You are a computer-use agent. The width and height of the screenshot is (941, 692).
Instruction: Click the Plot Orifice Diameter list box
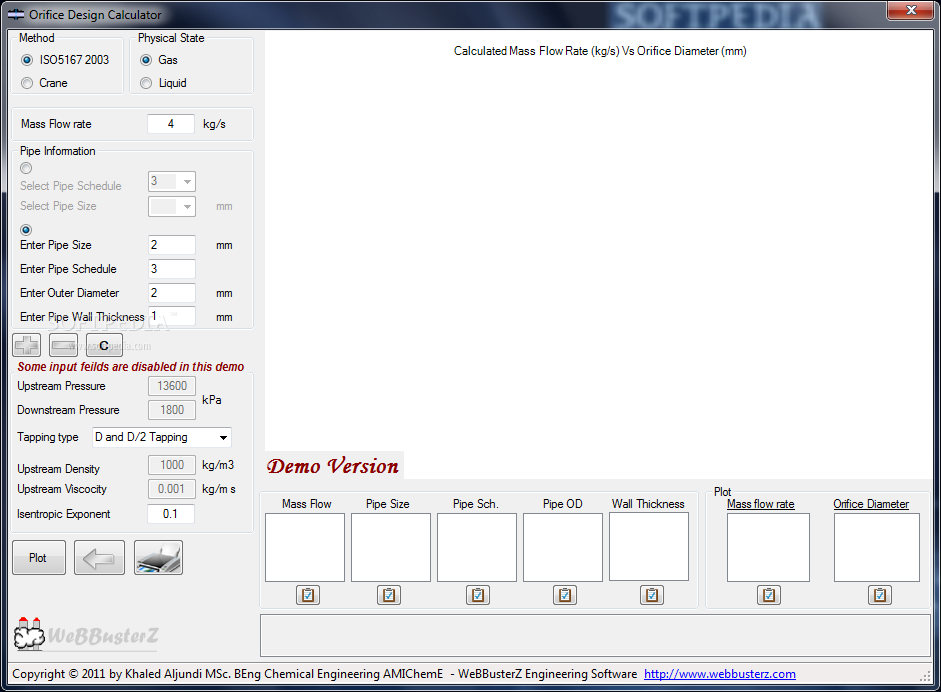pyautogui.click(x=877, y=547)
